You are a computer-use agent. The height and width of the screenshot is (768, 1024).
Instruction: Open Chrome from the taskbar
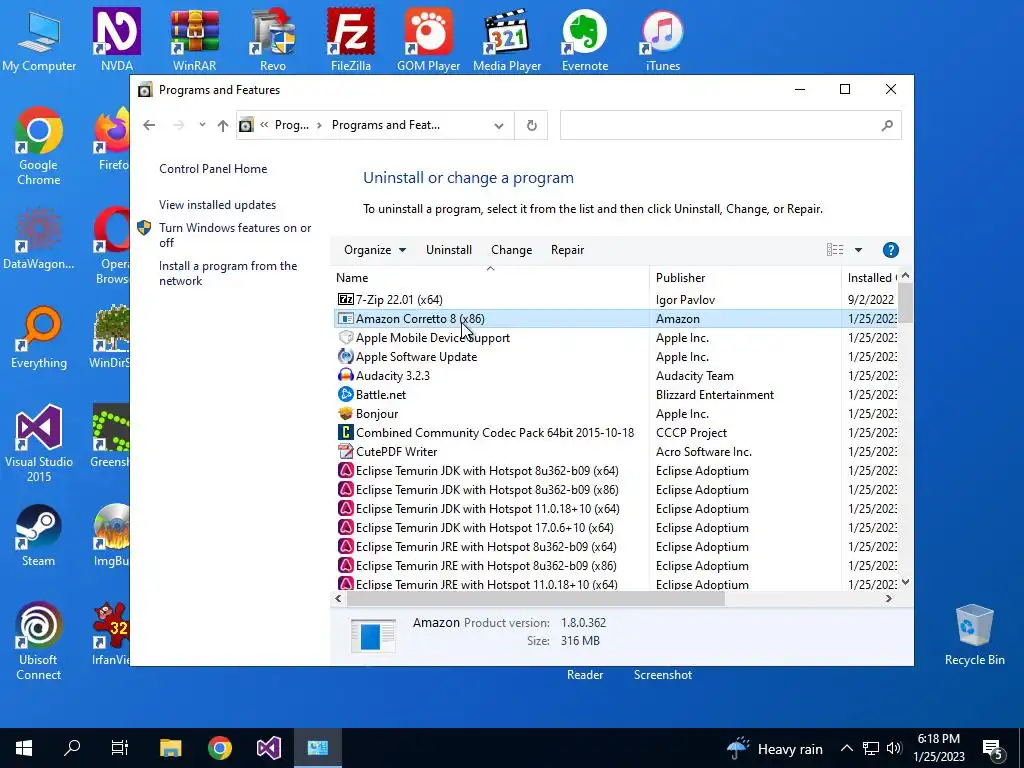[x=219, y=748]
